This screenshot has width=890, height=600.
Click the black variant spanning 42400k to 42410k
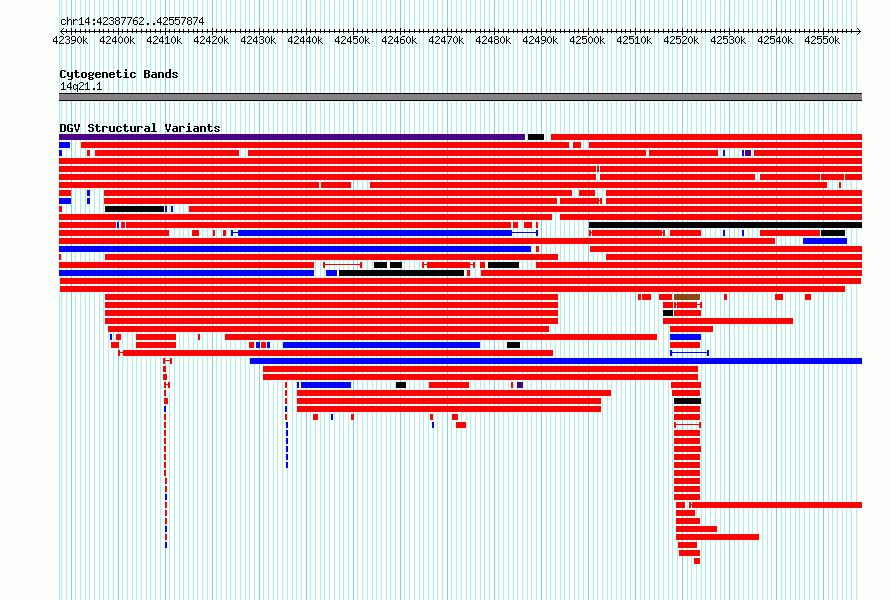135,209
